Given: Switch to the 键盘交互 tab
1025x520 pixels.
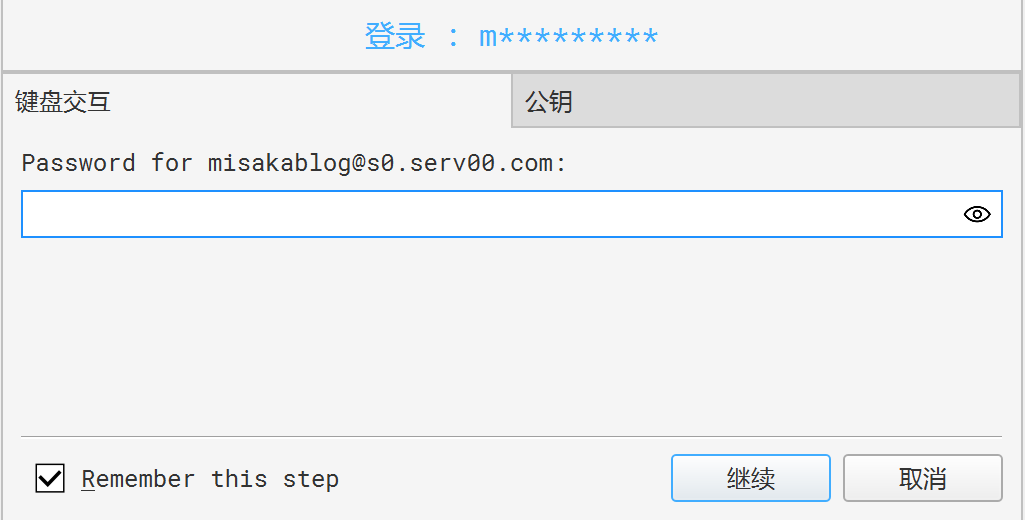Looking at the screenshot, I should pyautogui.click(x=63, y=101).
